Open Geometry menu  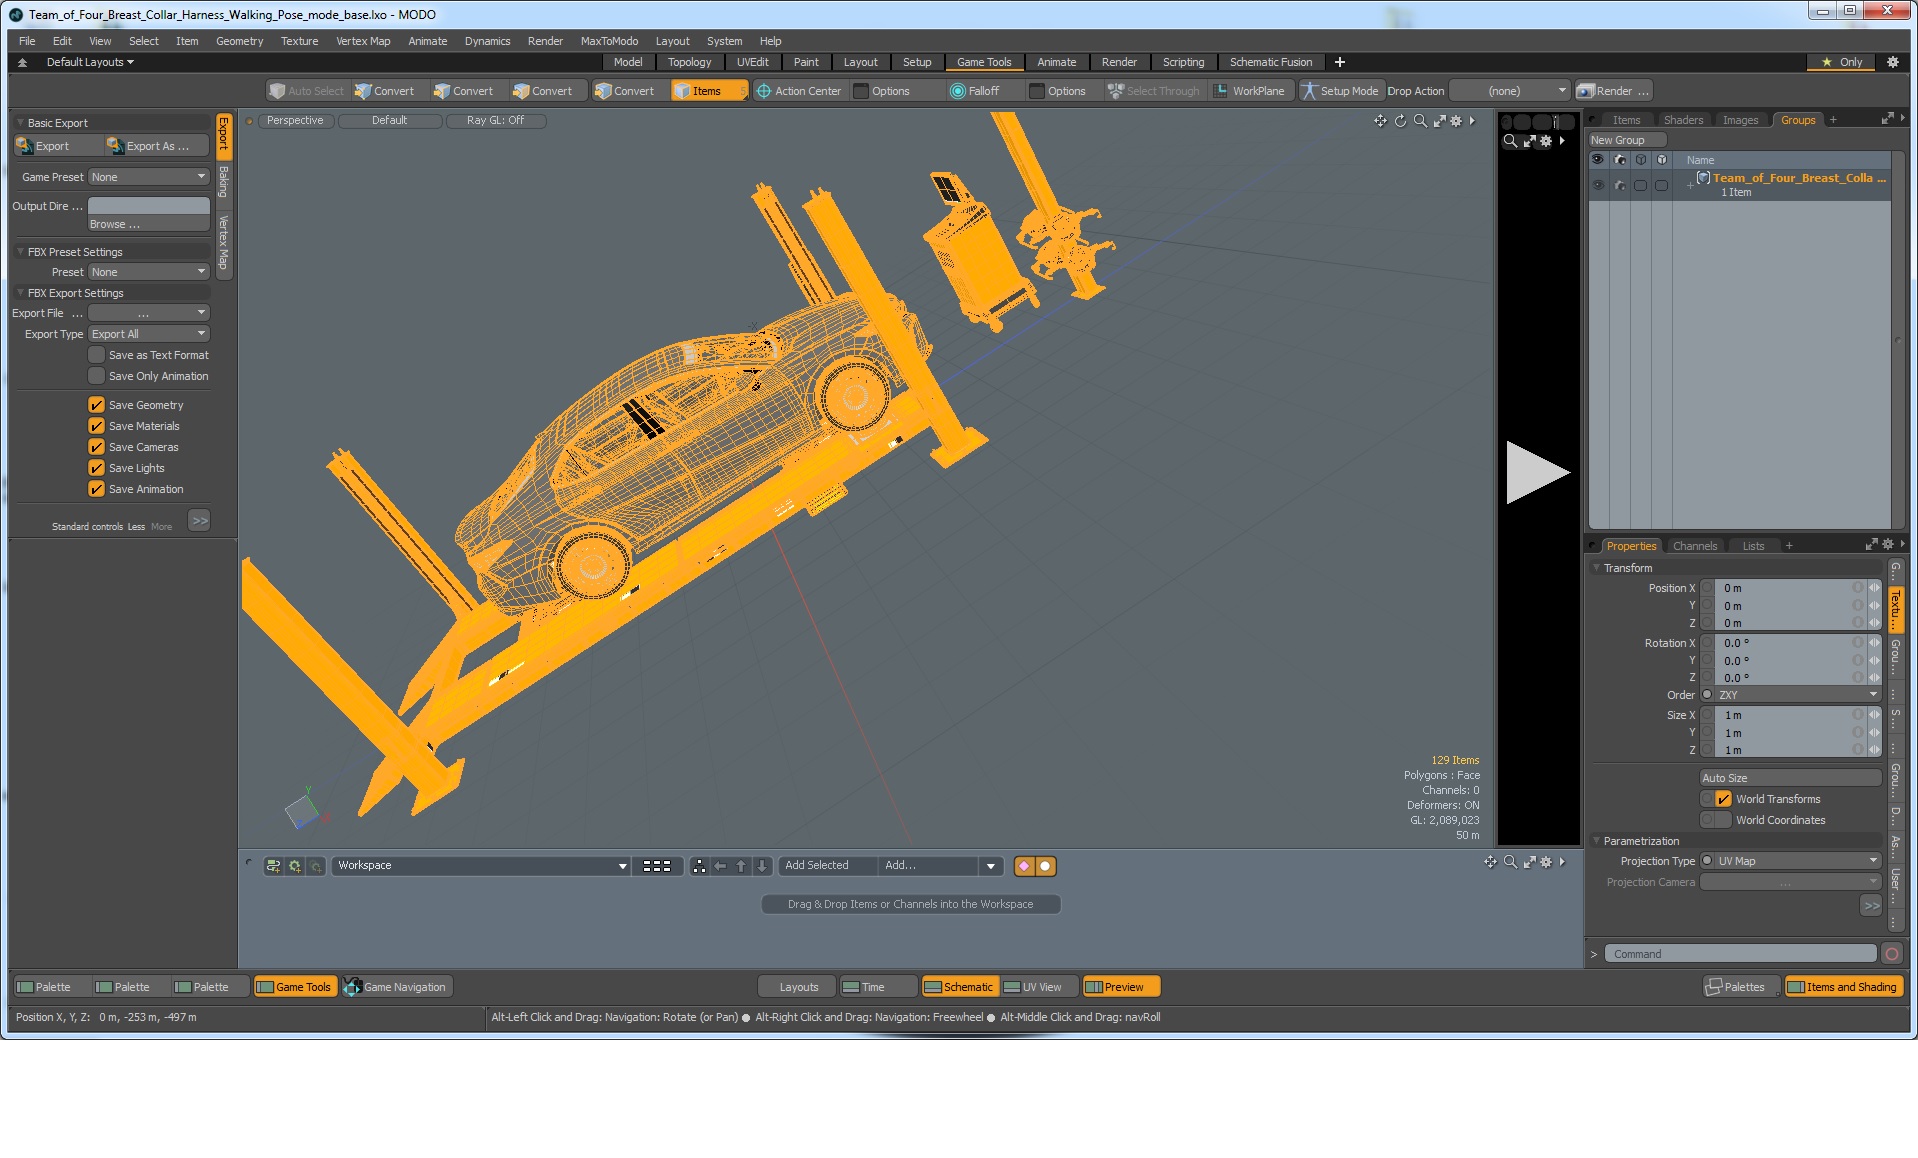(x=239, y=41)
